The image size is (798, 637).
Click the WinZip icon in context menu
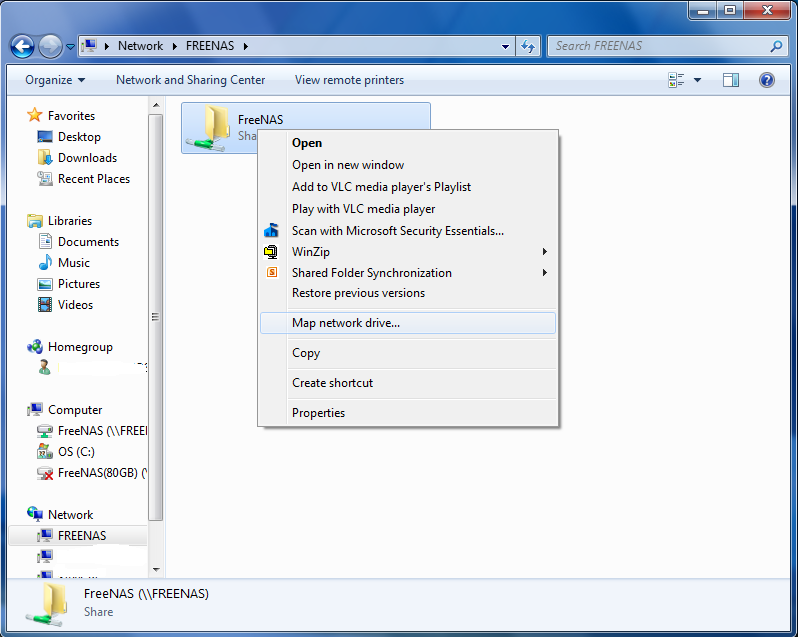271,251
